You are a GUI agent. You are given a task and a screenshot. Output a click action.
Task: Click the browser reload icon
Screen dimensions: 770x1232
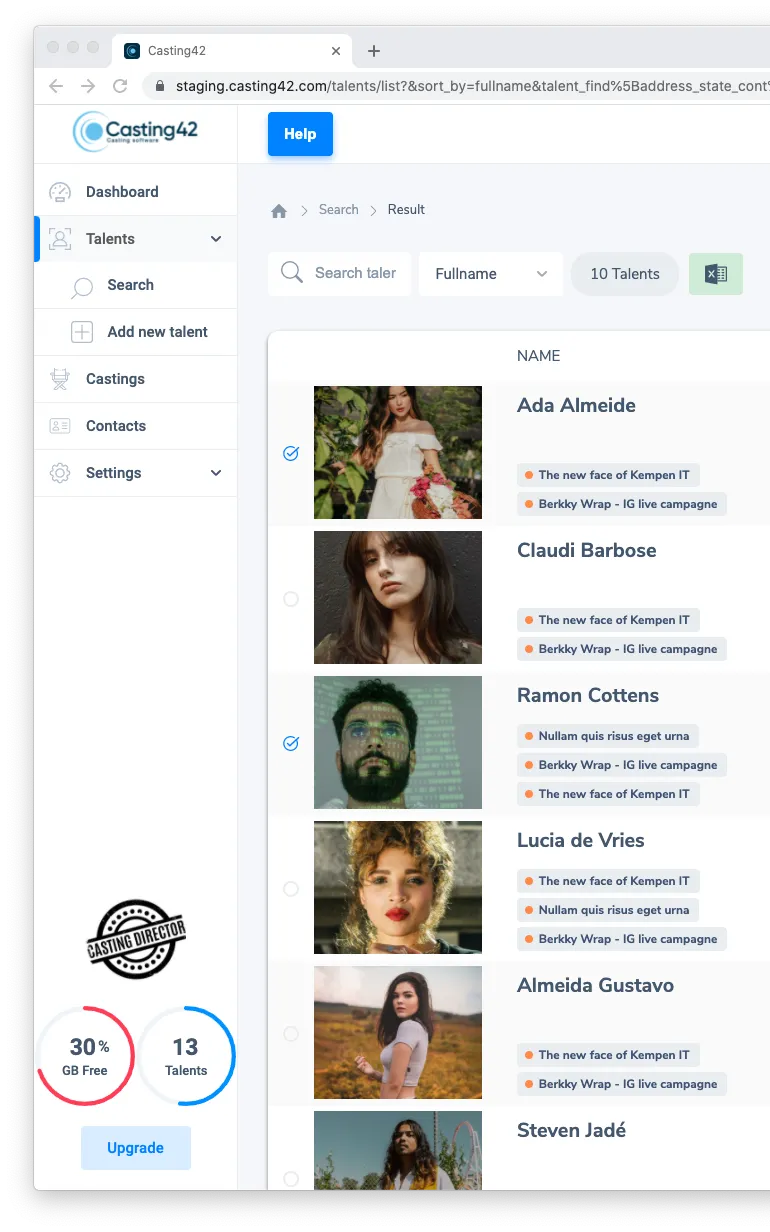[x=120, y=86]
